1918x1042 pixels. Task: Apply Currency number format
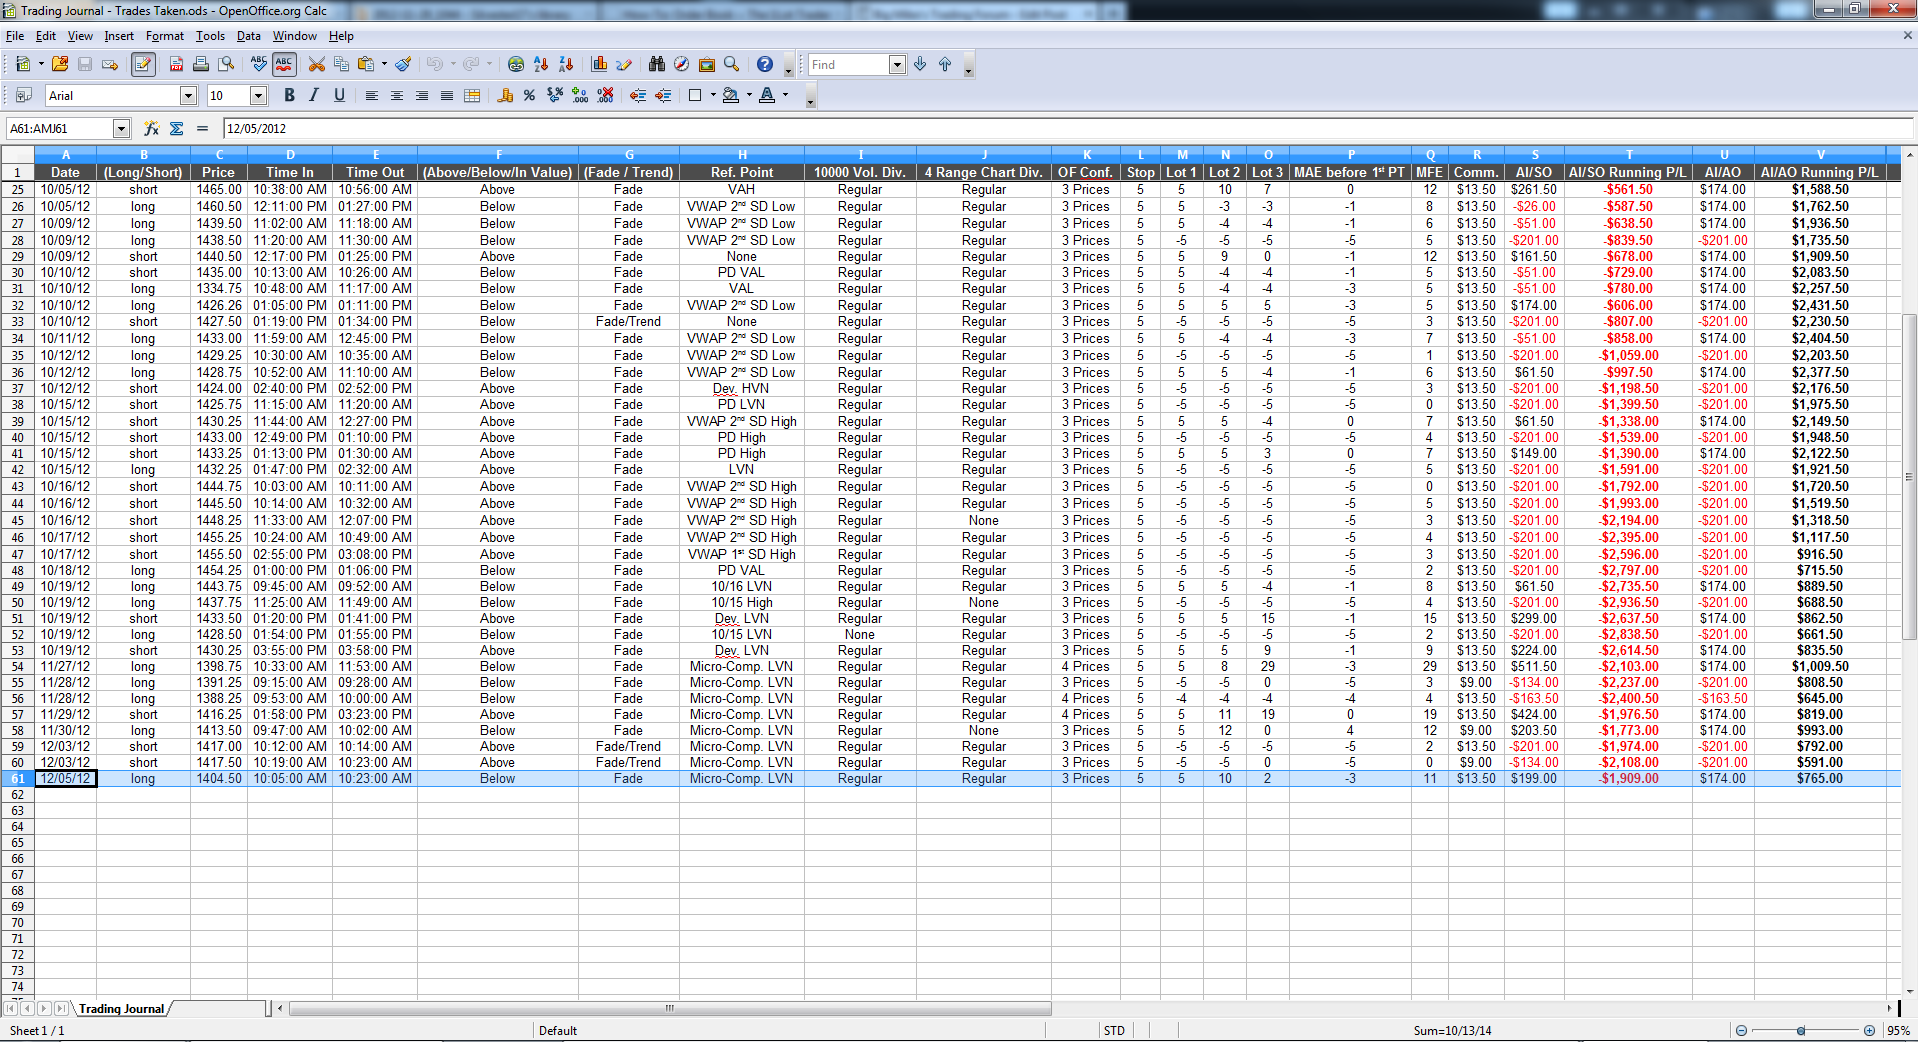(505, 95)
